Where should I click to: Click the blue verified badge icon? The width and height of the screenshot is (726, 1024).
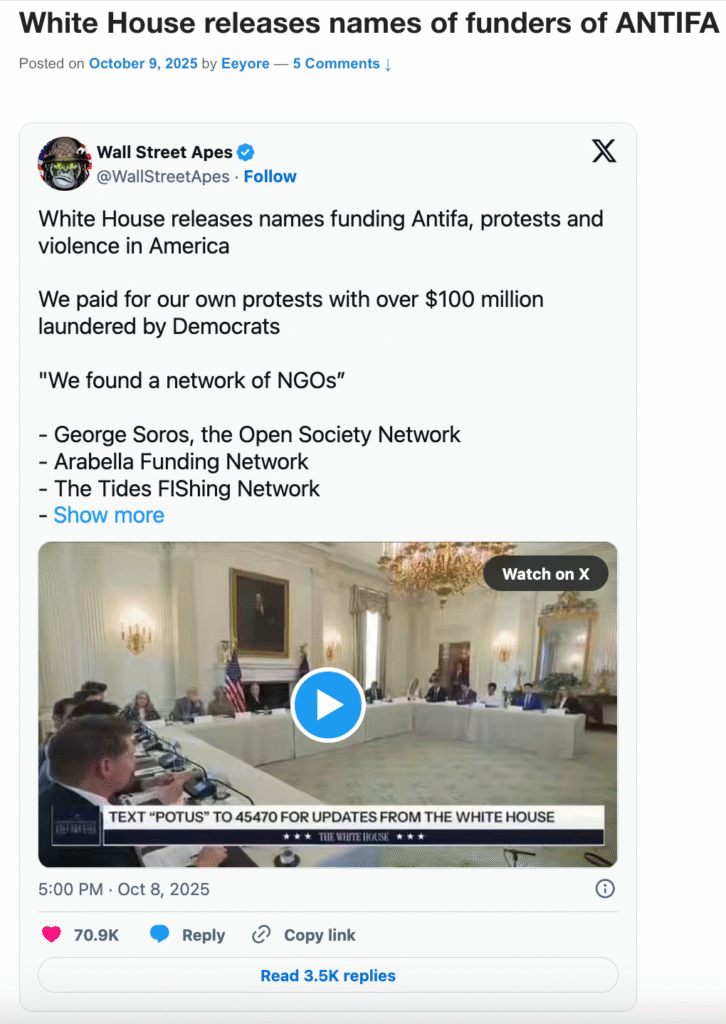246,152
